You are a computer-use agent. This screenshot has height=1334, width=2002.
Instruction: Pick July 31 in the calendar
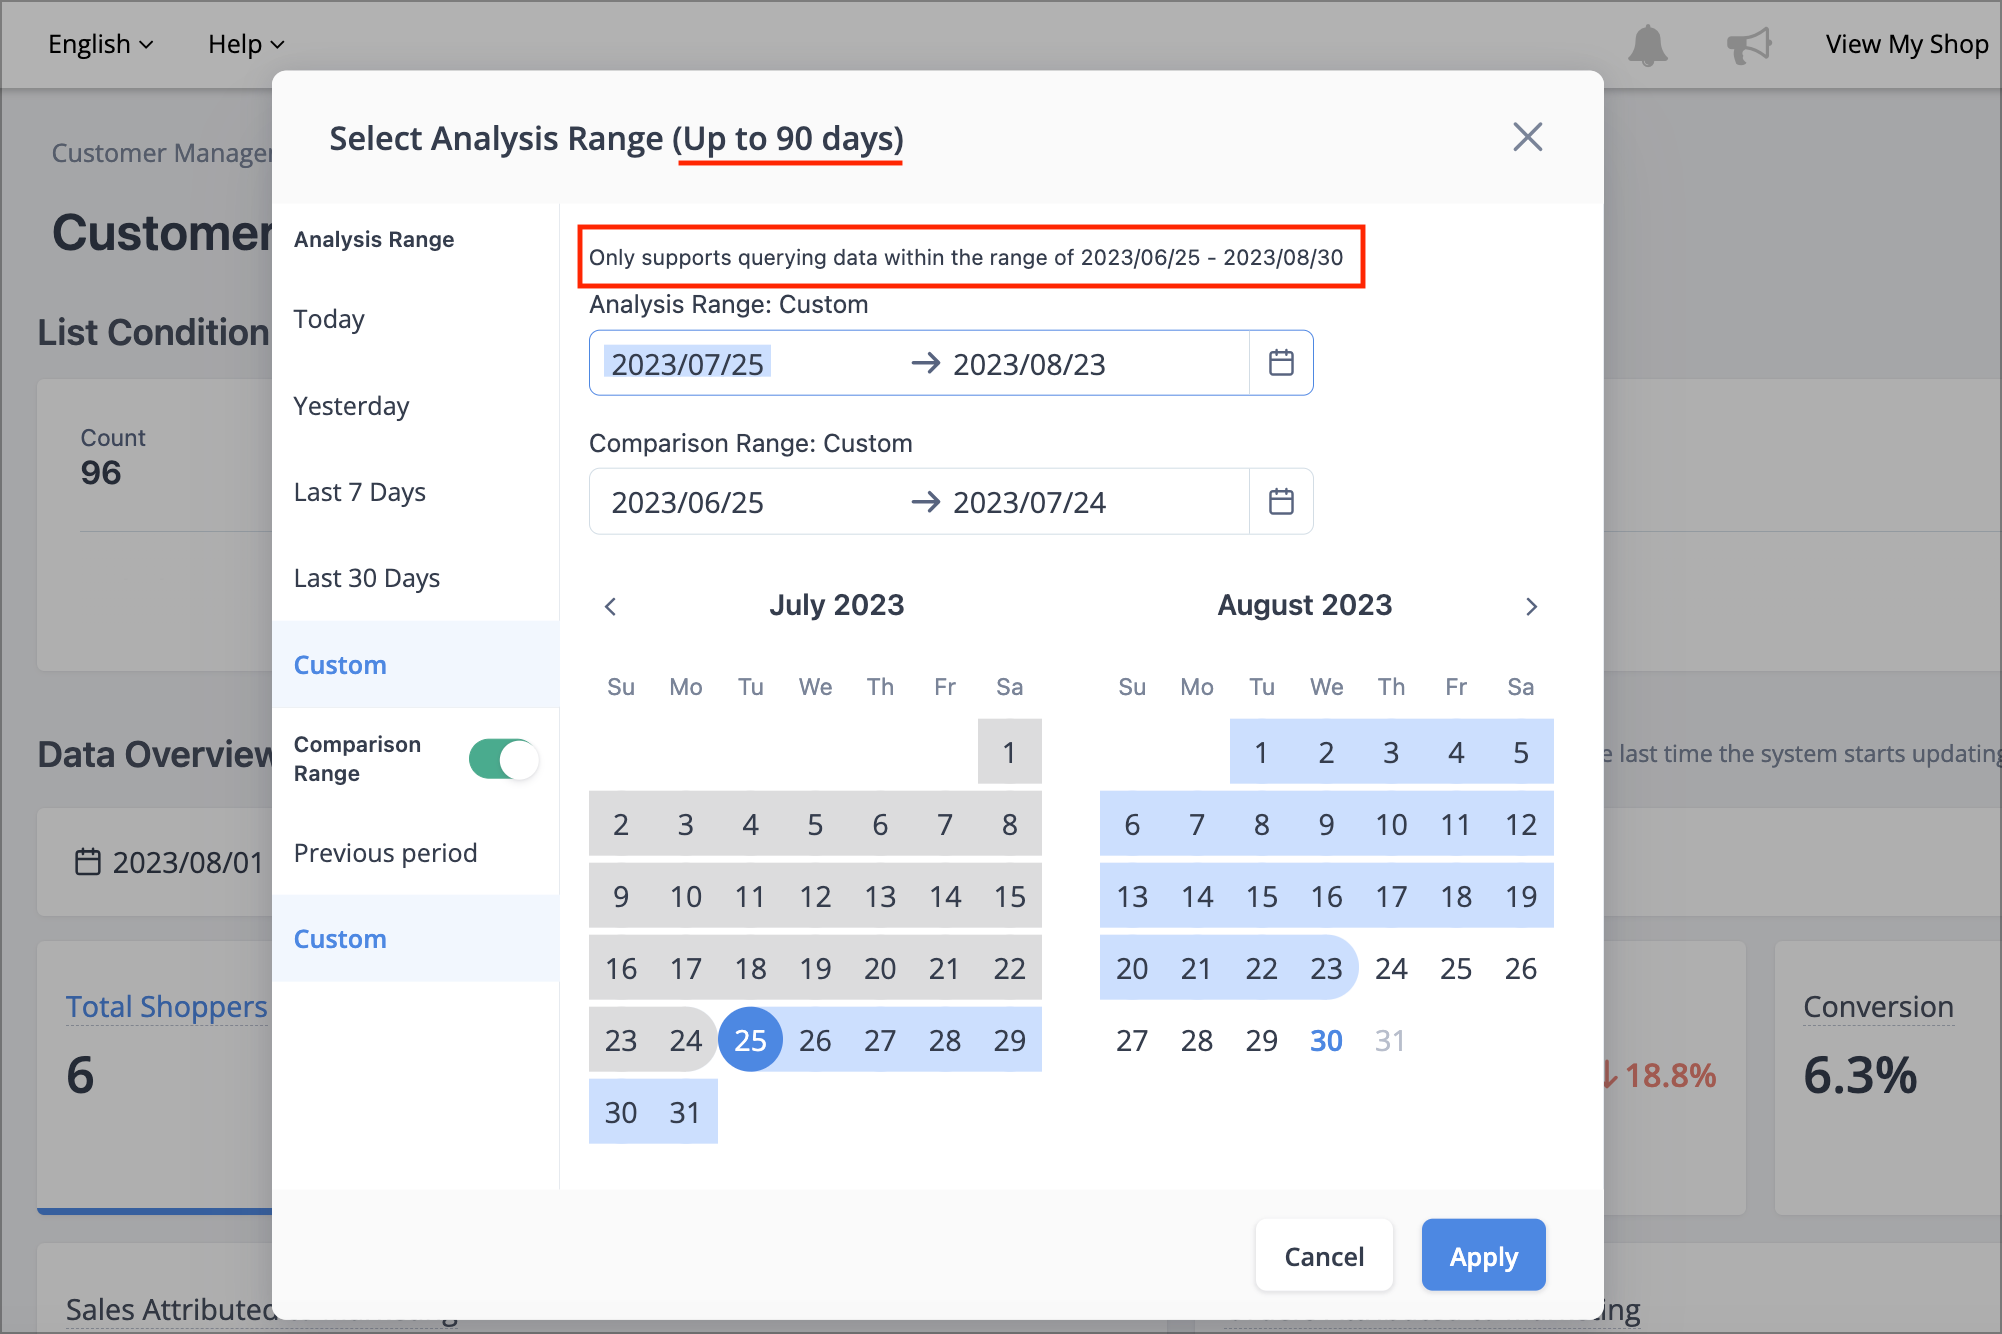(685, 1112)
